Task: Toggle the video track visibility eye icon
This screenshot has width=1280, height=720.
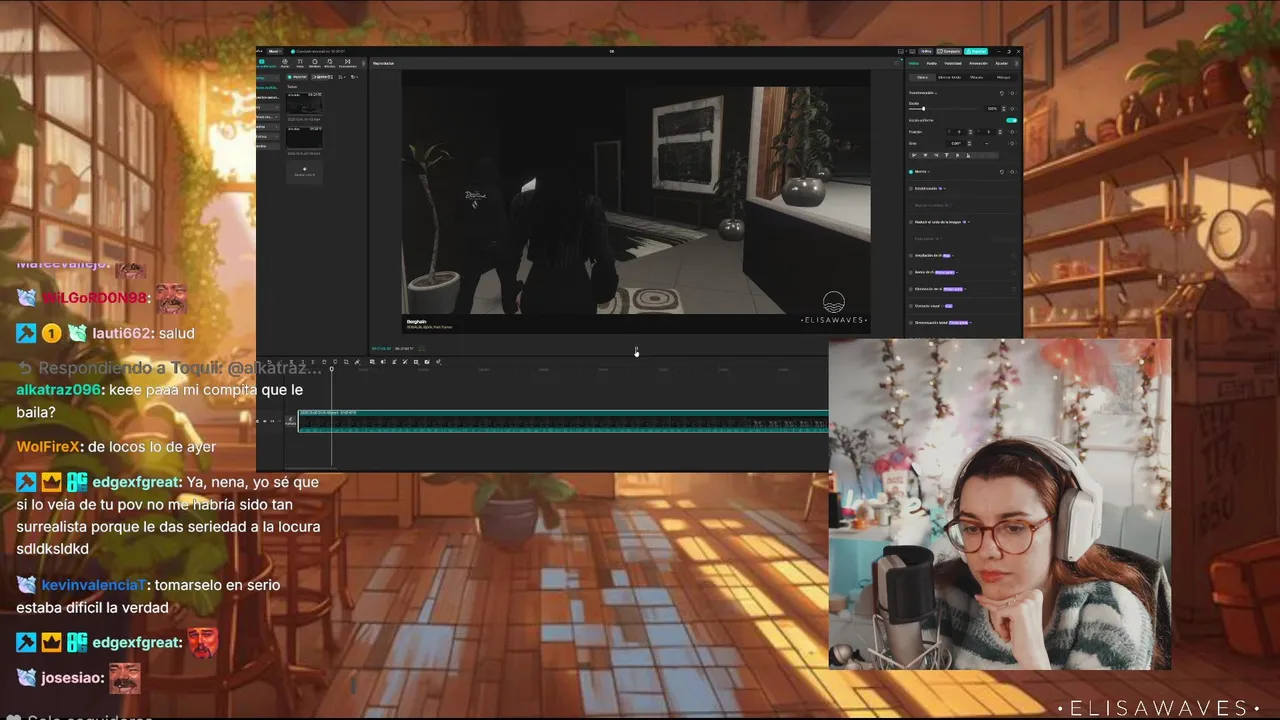Action: tap(265, 421)
